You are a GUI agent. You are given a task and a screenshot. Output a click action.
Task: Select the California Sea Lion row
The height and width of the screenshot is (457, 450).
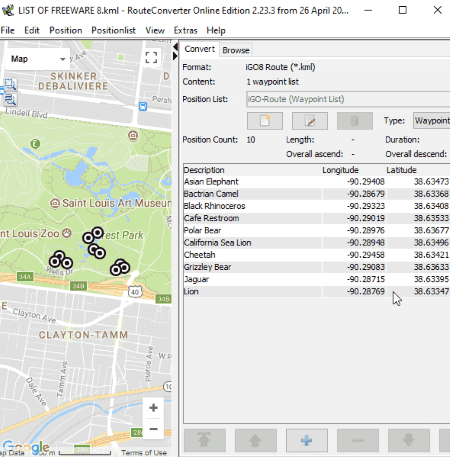click(317, 243)
